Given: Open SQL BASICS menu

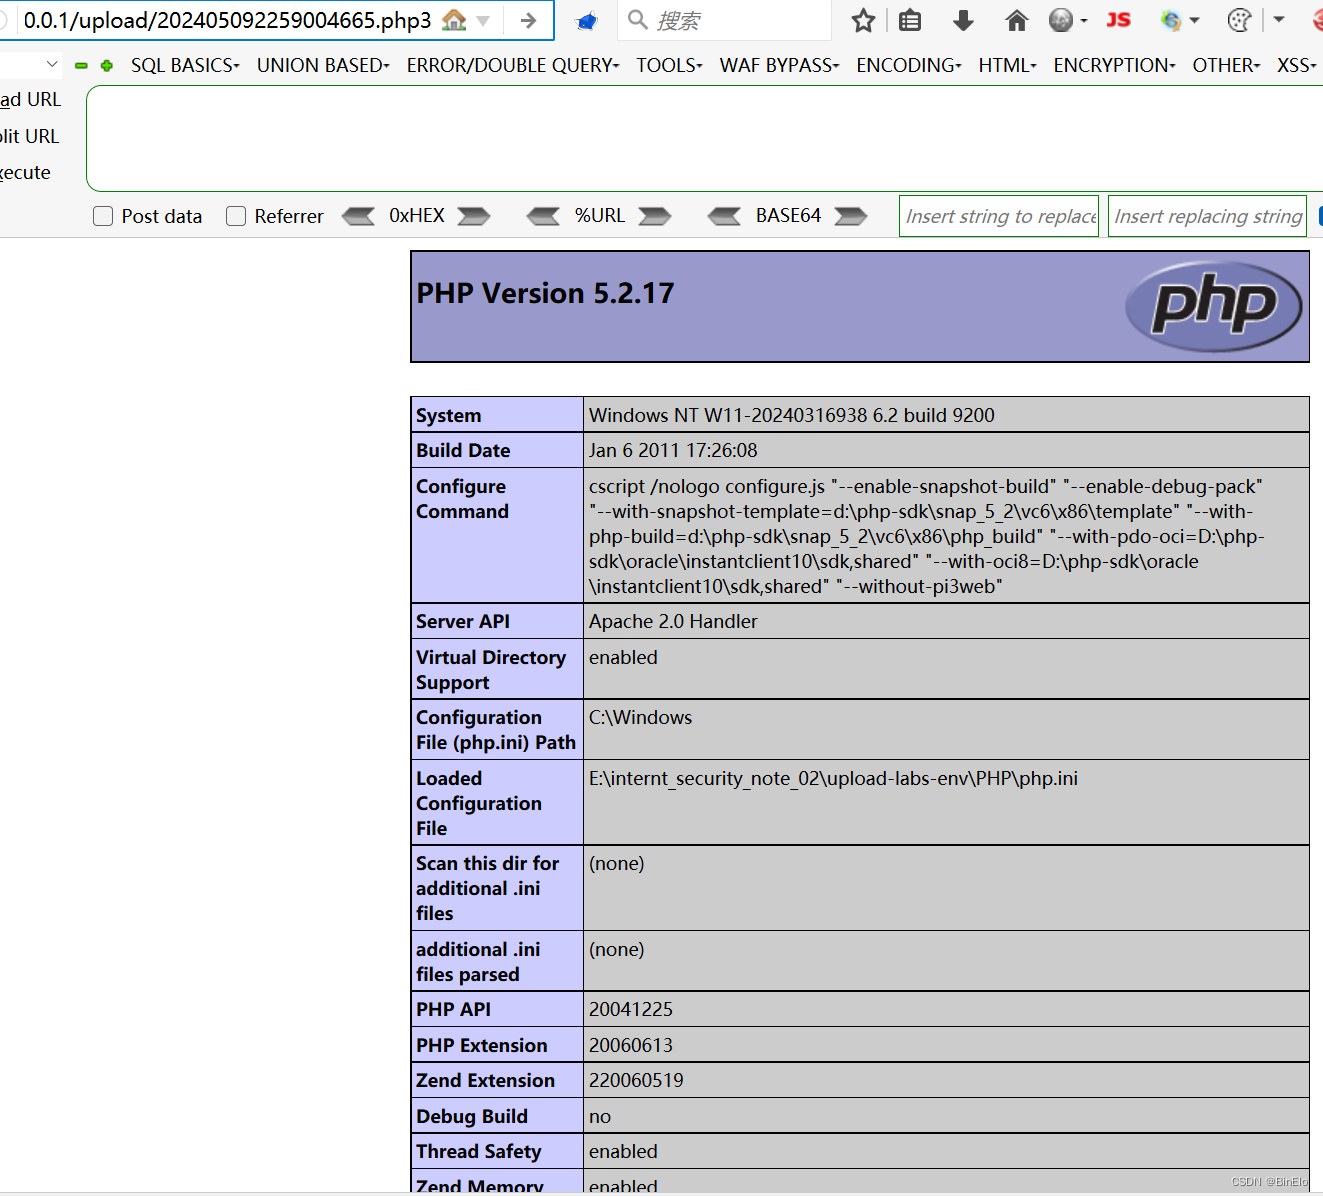Looking at the screenshot, I should point(185,65).
